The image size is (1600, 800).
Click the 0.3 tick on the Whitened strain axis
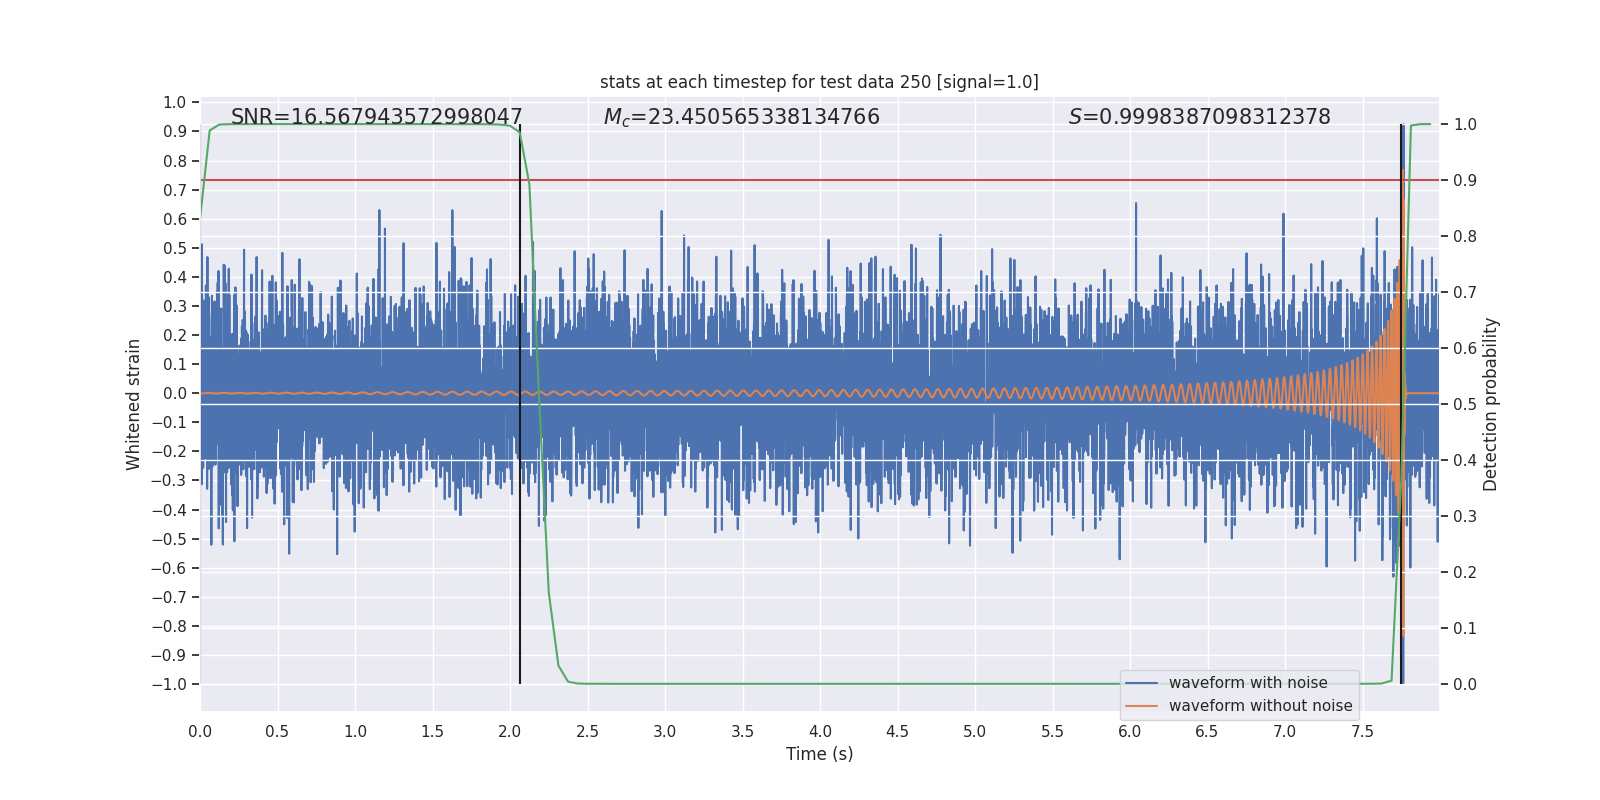175,306
